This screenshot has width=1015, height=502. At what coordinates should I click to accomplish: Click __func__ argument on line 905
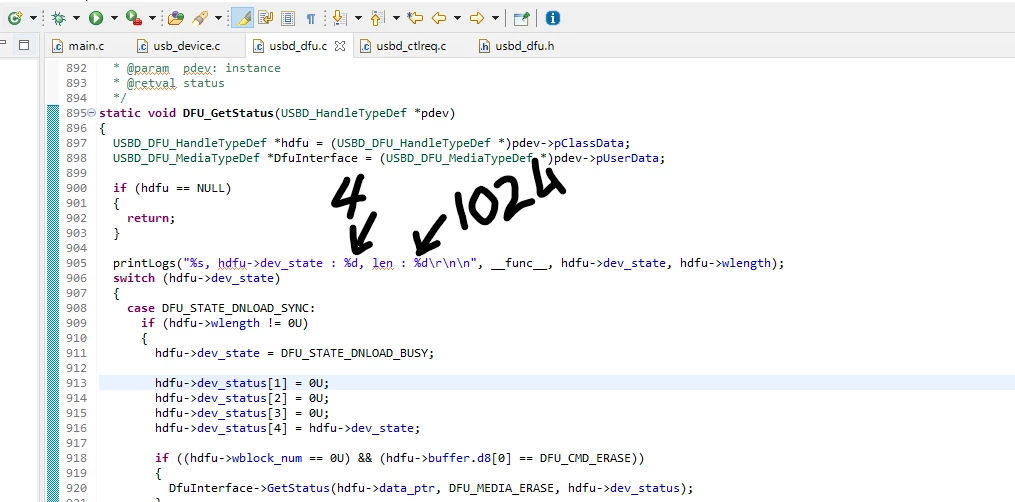click(519, 263)
